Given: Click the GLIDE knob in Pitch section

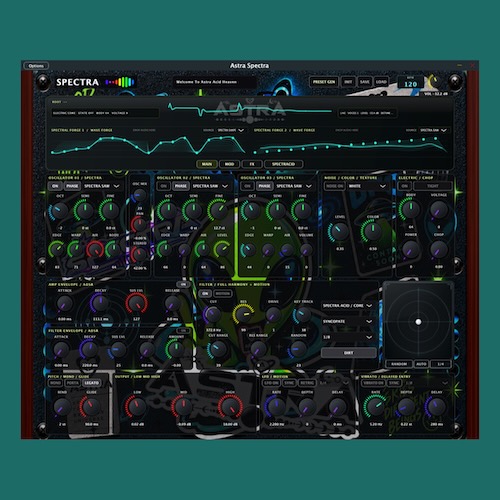Looking at the screenshot, I should 91,407.
